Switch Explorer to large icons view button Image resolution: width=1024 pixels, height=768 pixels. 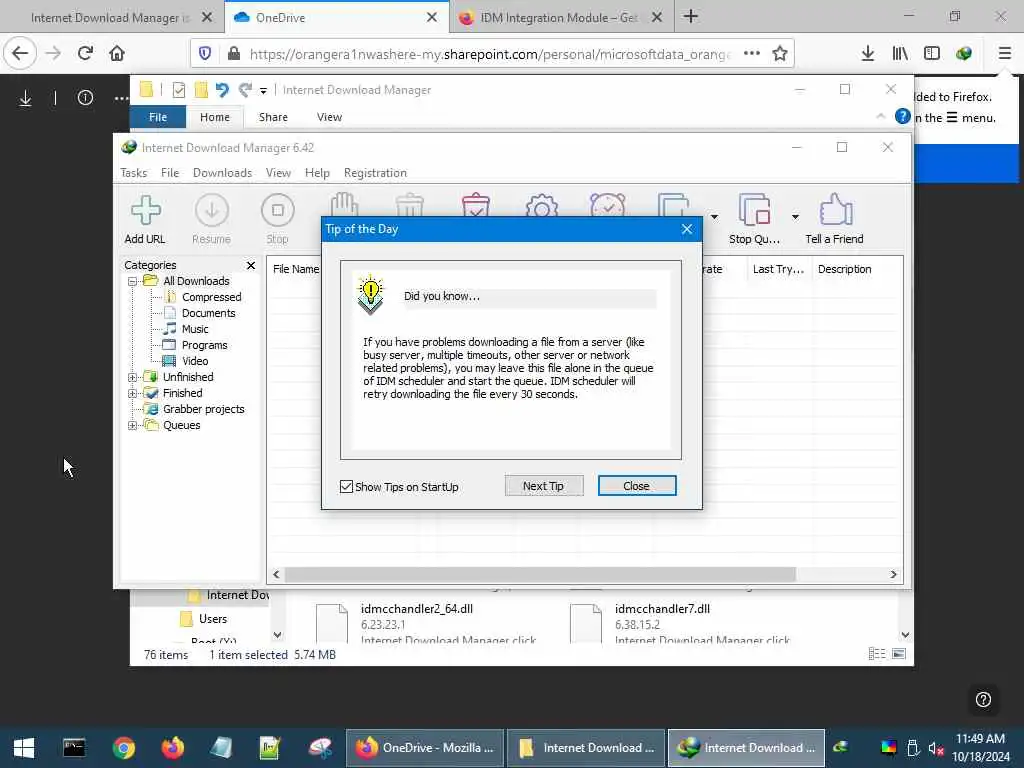click(x=899, y=654)
